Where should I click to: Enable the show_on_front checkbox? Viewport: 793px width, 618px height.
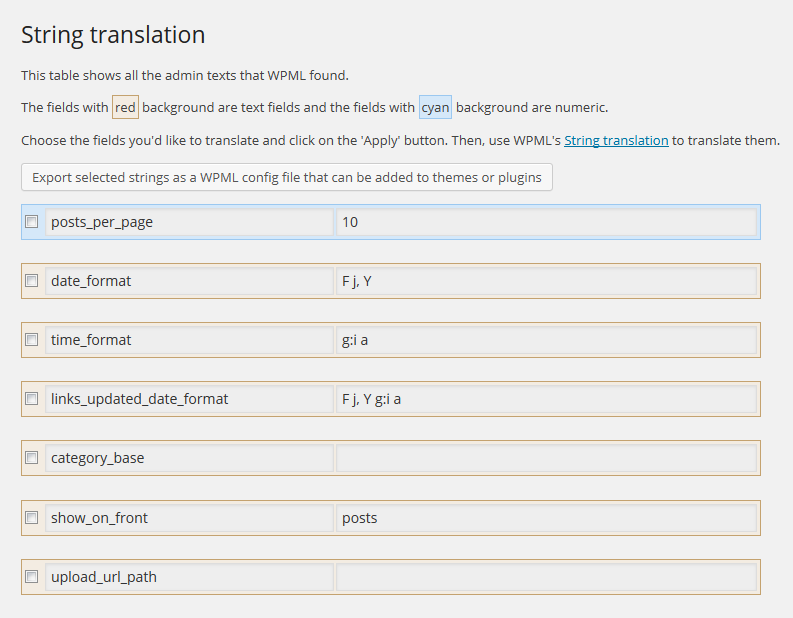(x=32, y=517)
